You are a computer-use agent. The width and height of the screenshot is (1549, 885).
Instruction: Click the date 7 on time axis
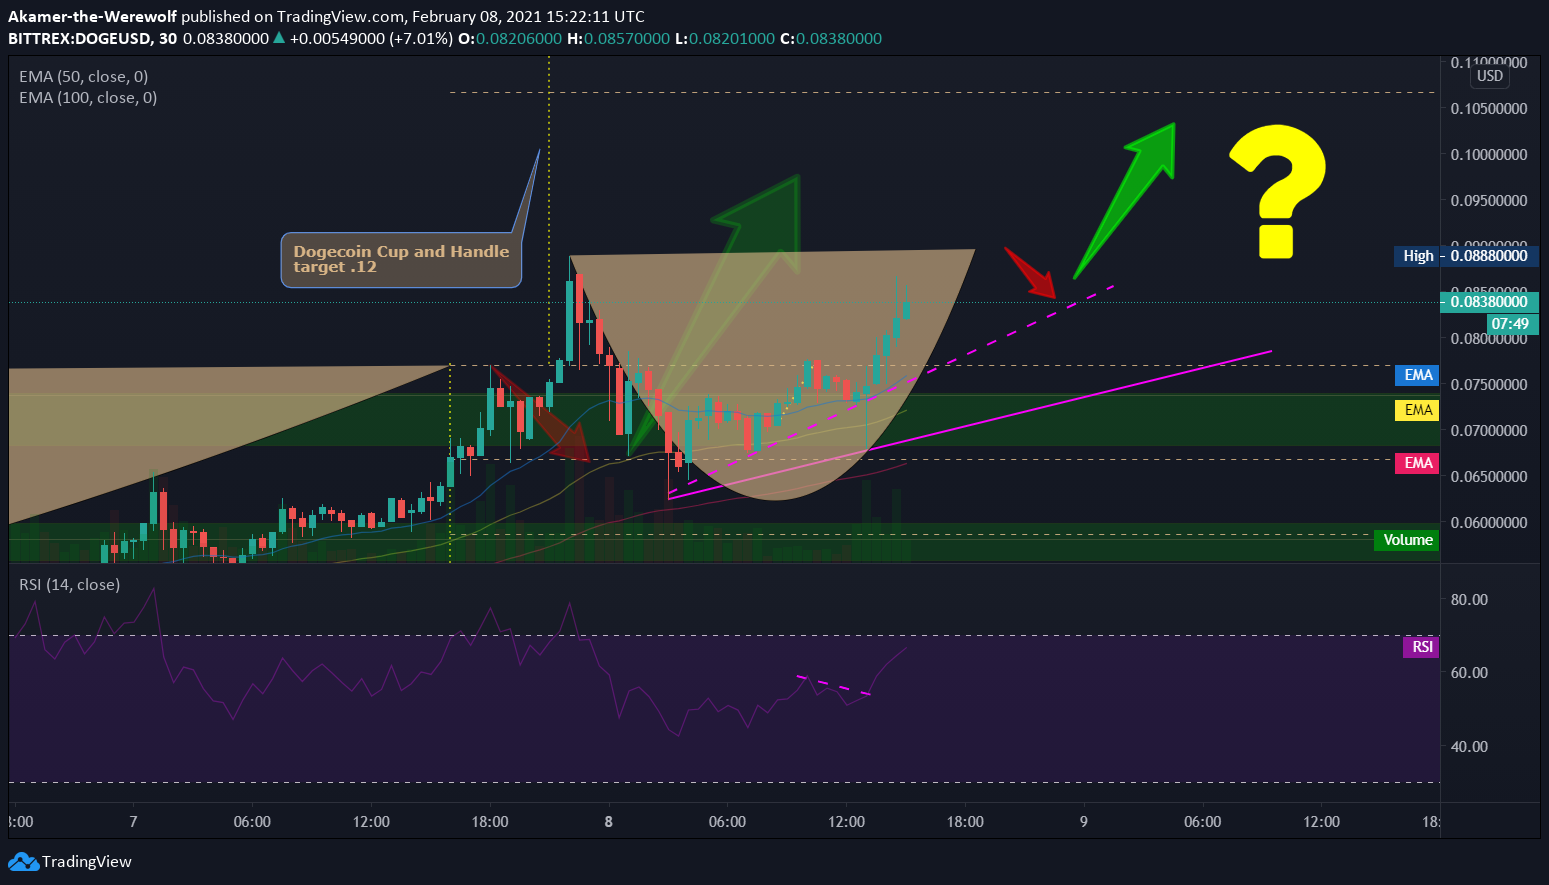coord(133,822)
